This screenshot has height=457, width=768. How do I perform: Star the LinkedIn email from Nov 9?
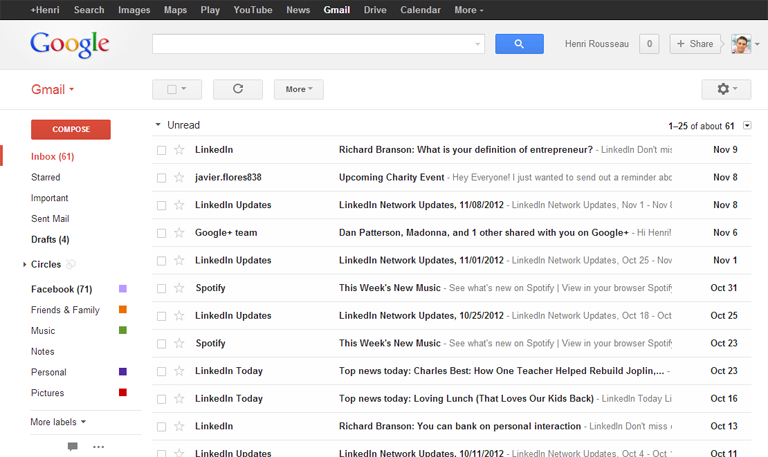click(x=179, y=150)
